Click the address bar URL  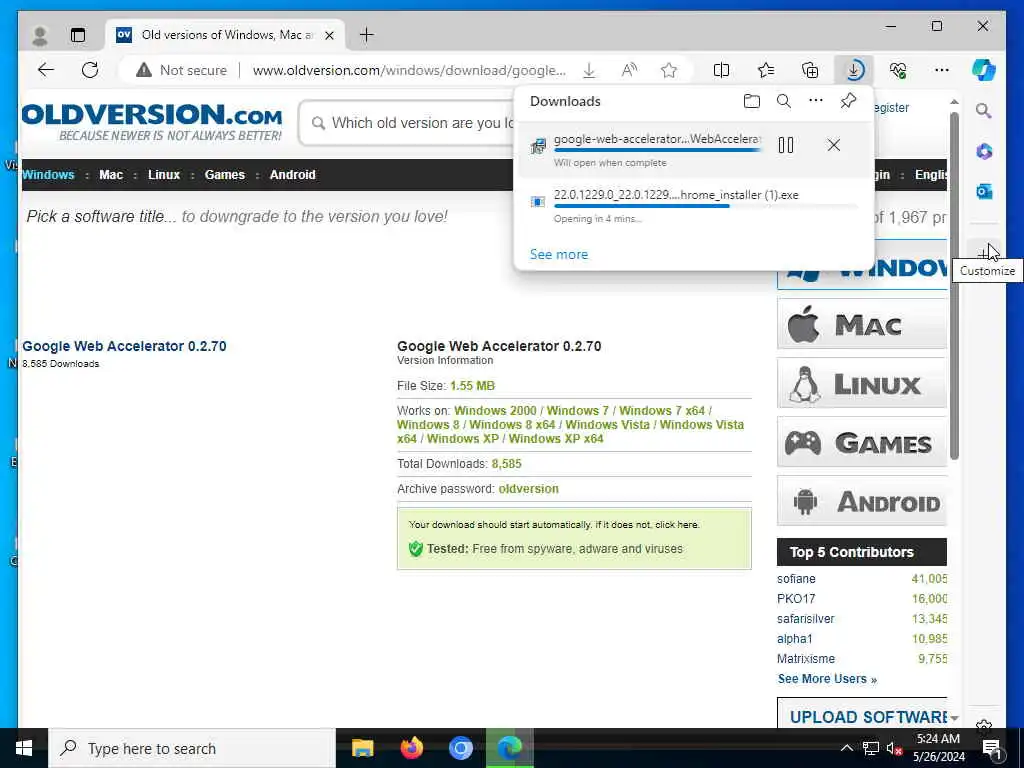pyautogui.click(x=409, y=70)
